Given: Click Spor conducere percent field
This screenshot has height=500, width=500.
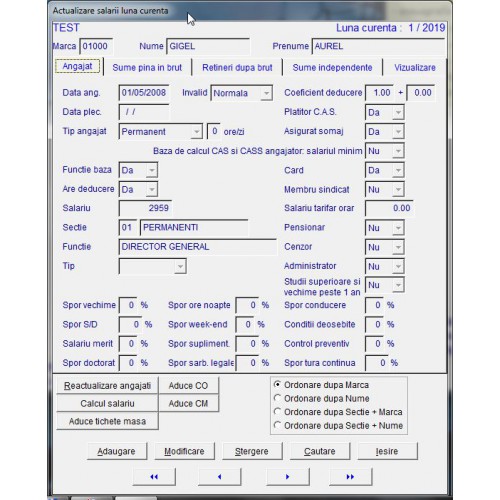Looking at the screenshot, I should (374, 305).
